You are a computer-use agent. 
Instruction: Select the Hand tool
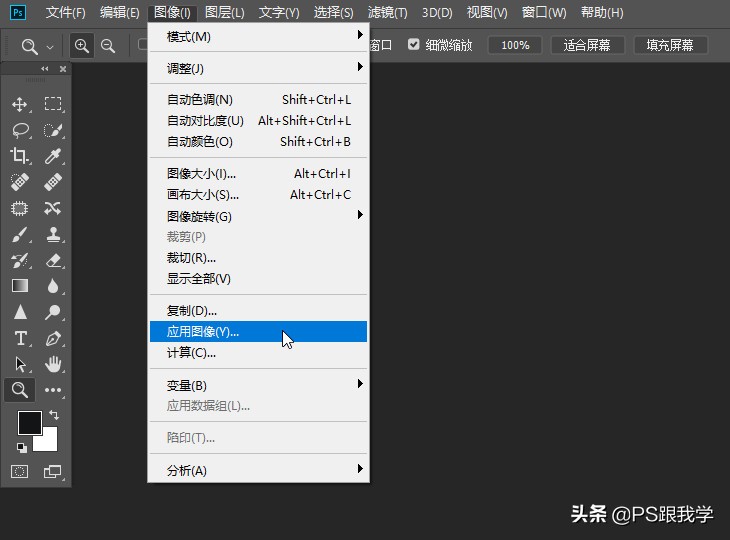[53, 364]
